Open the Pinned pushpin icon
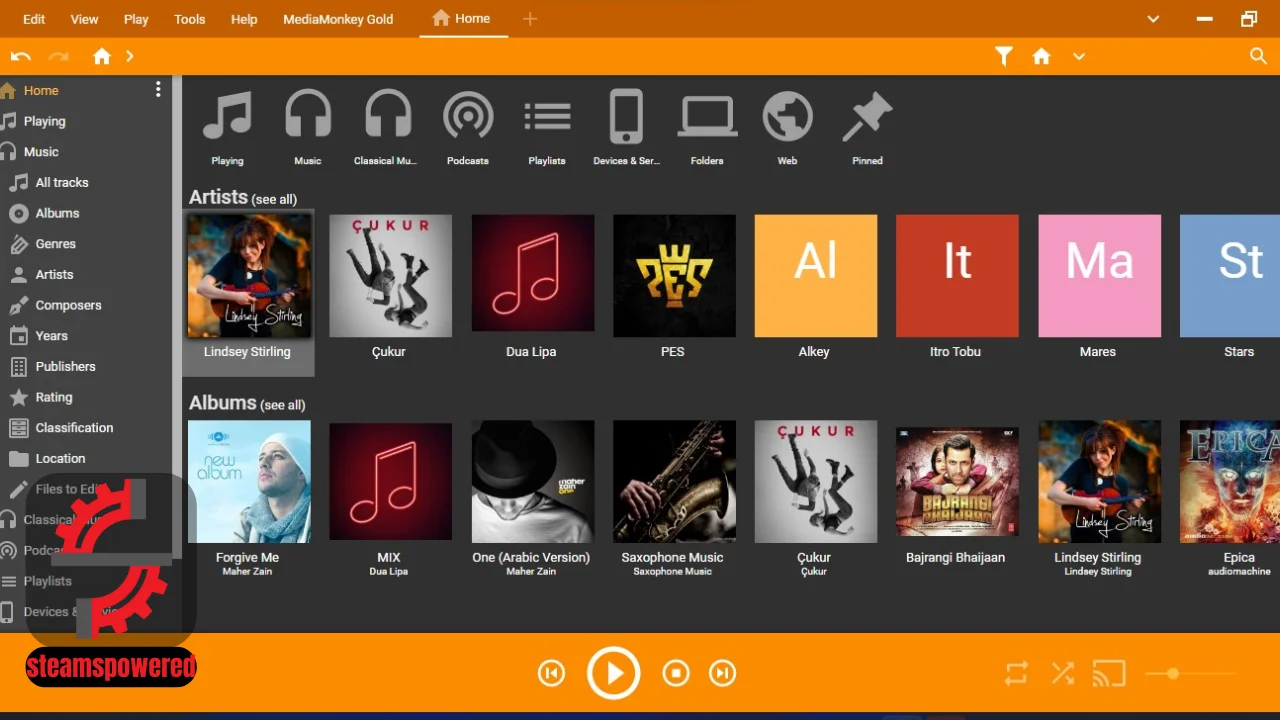 (x=867, y=118)
